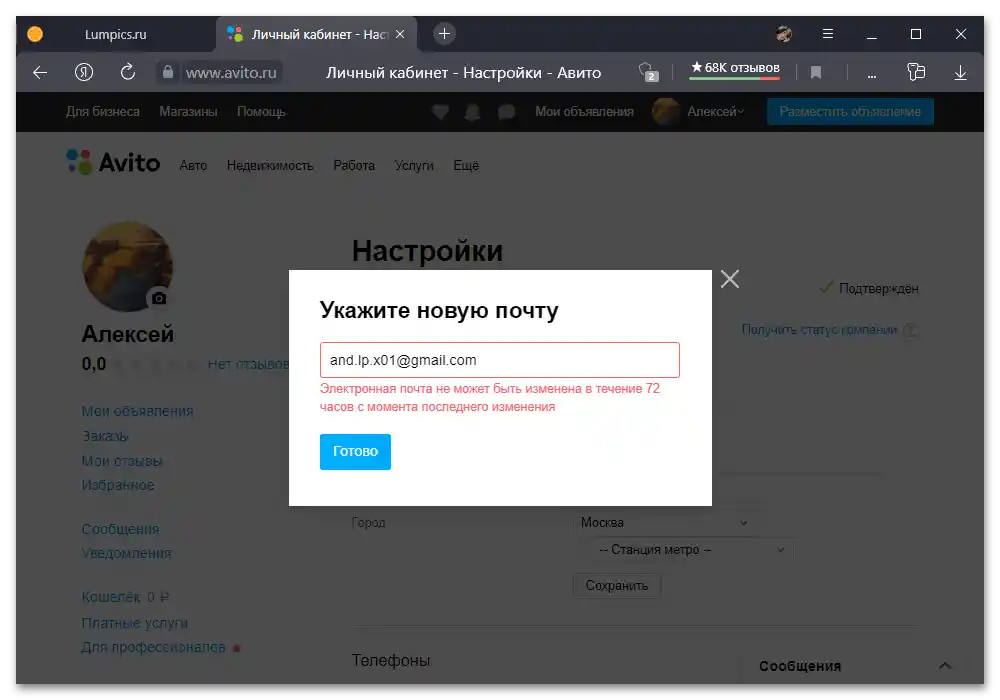Image resolution: width=1000 pixels, height=700 pixels.
Task: Click the Avito logo
Action: point(114,163)
